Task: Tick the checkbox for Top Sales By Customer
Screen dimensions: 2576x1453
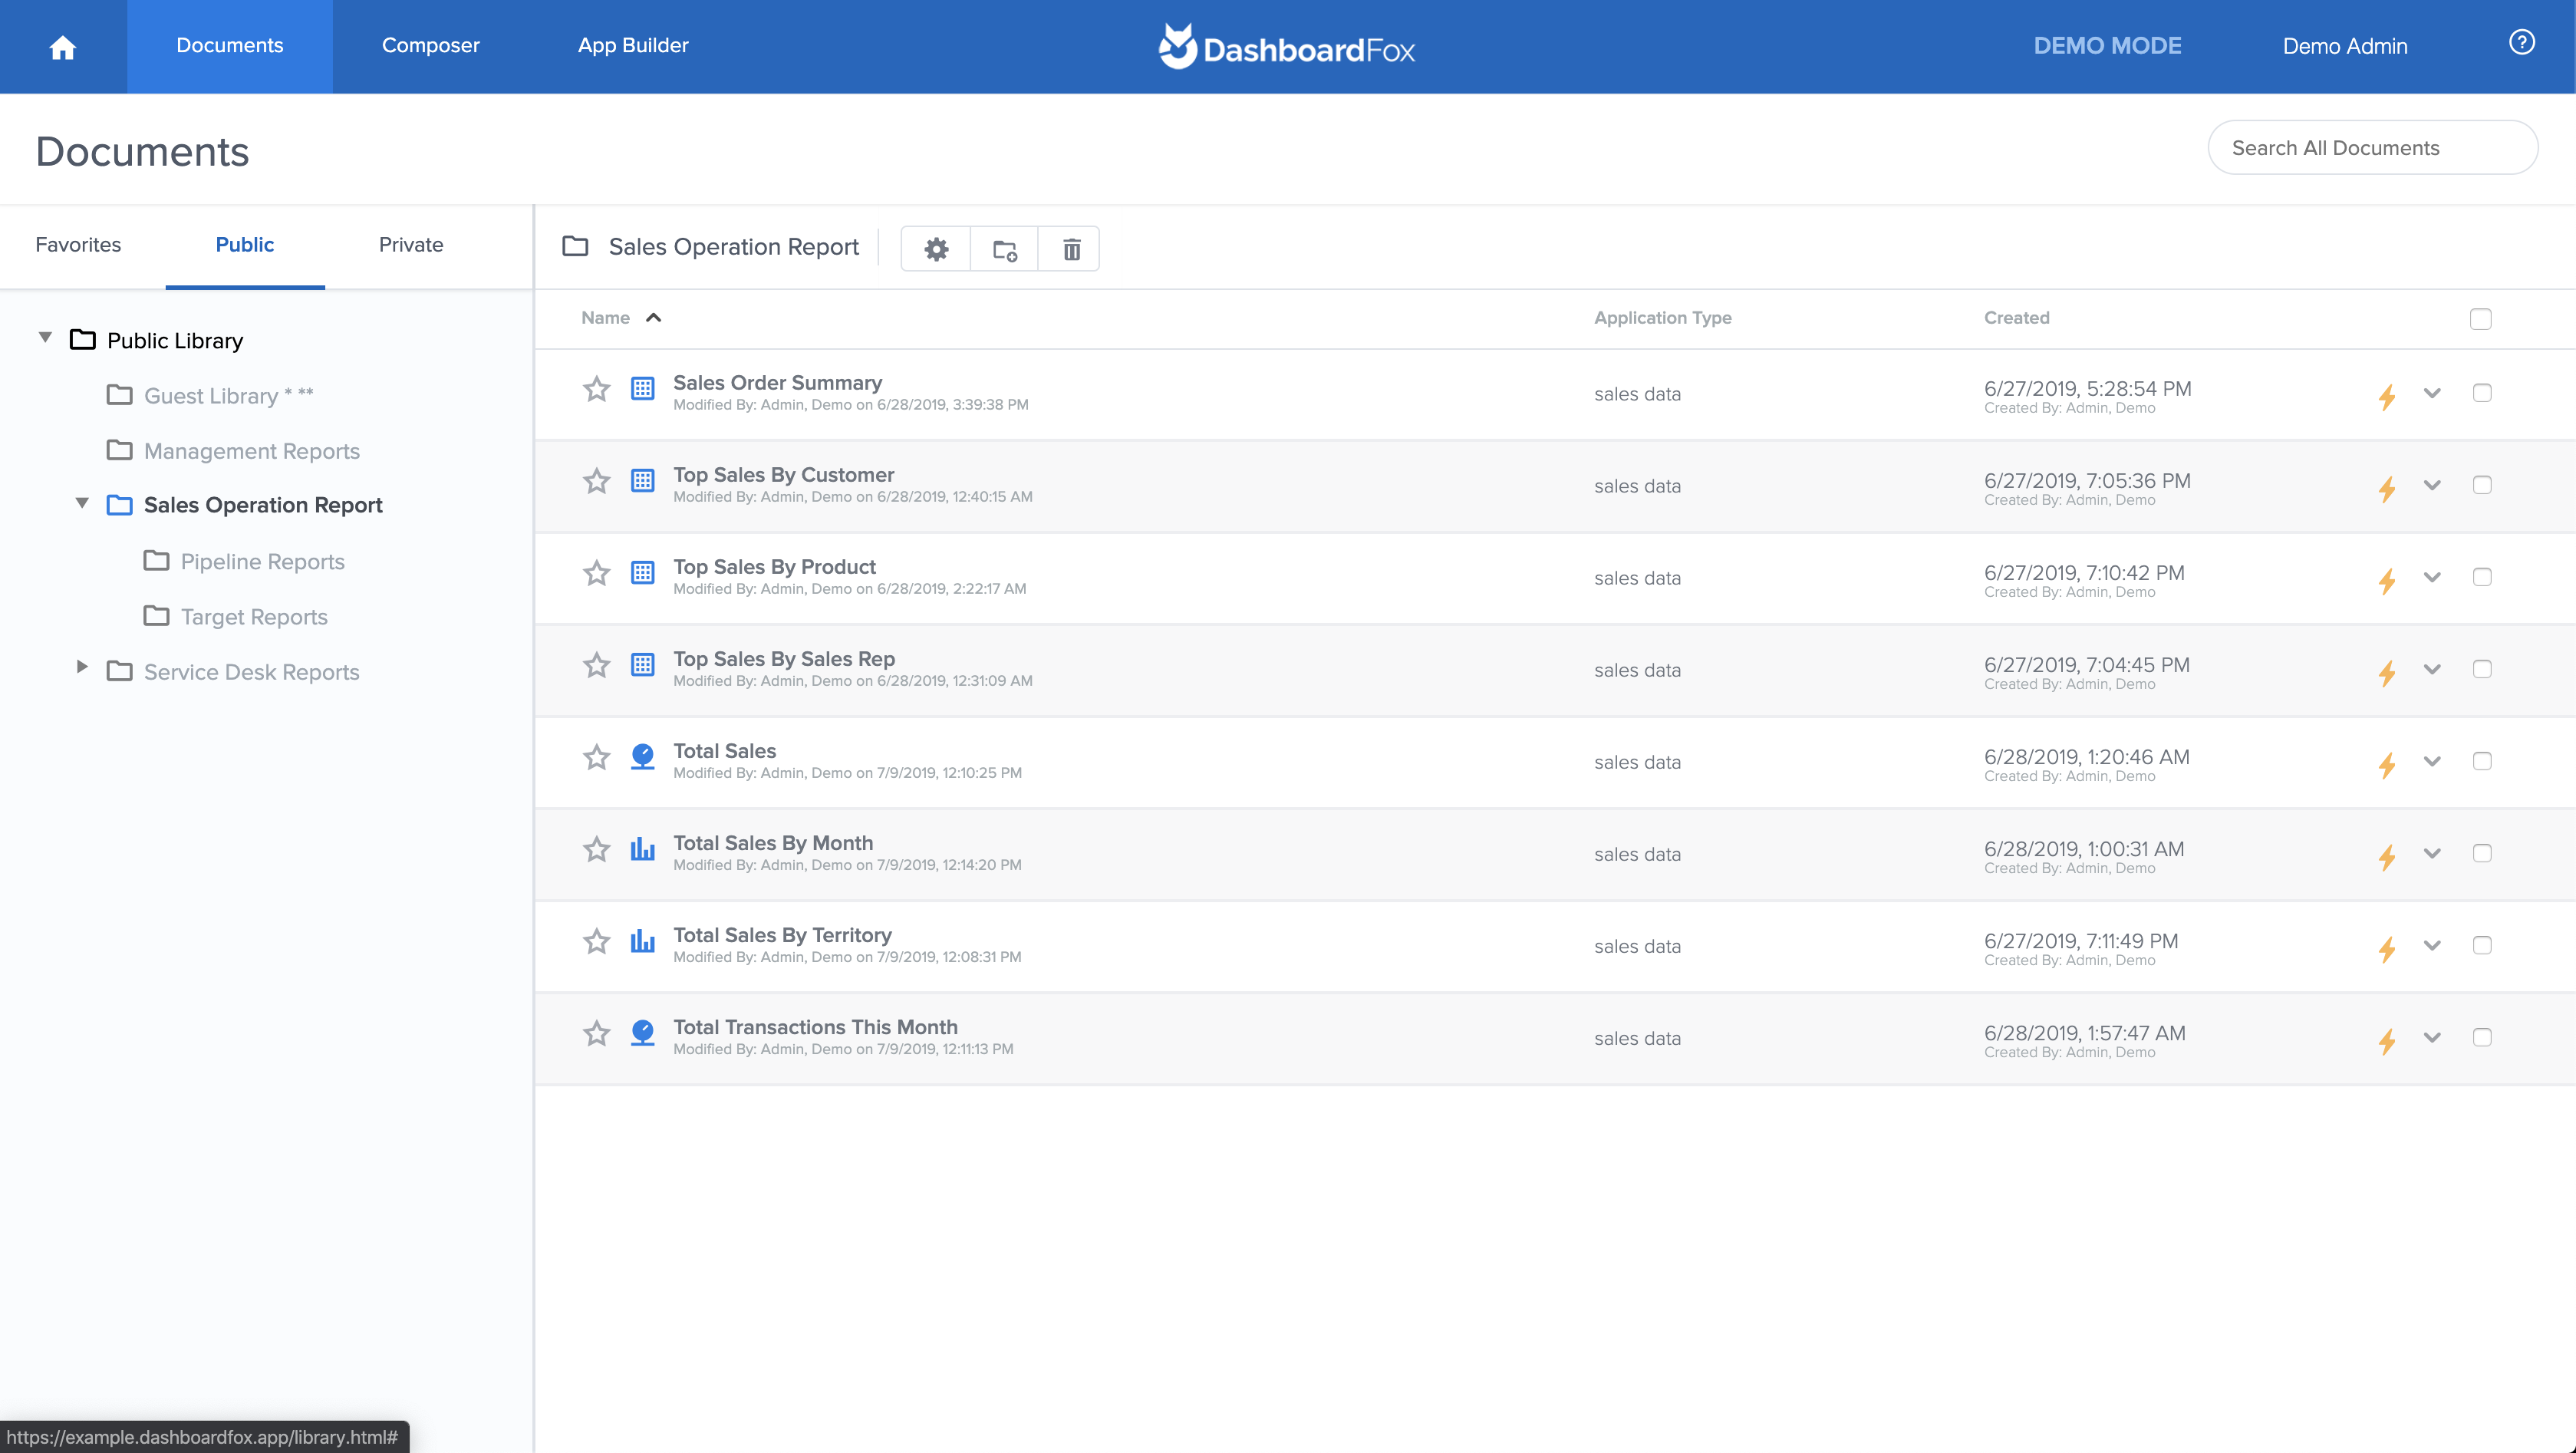Action: click(2481, 485)
